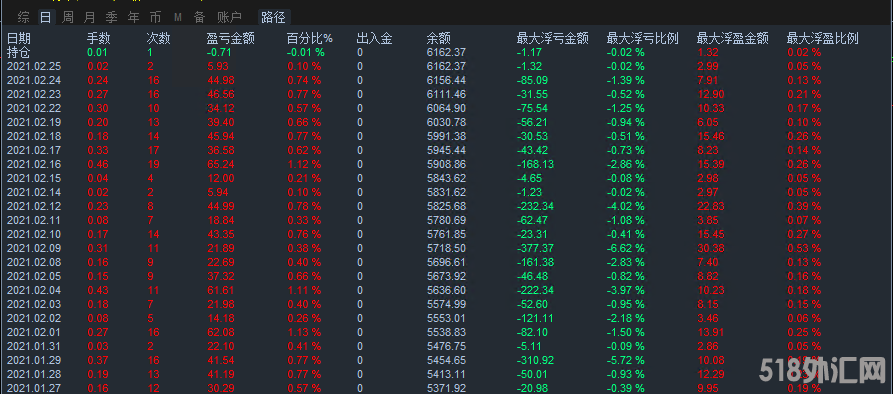Select the 2021.02.09 date row
Image resolution: width=893 pixels, height=394 pixels.
pos(446,248)
